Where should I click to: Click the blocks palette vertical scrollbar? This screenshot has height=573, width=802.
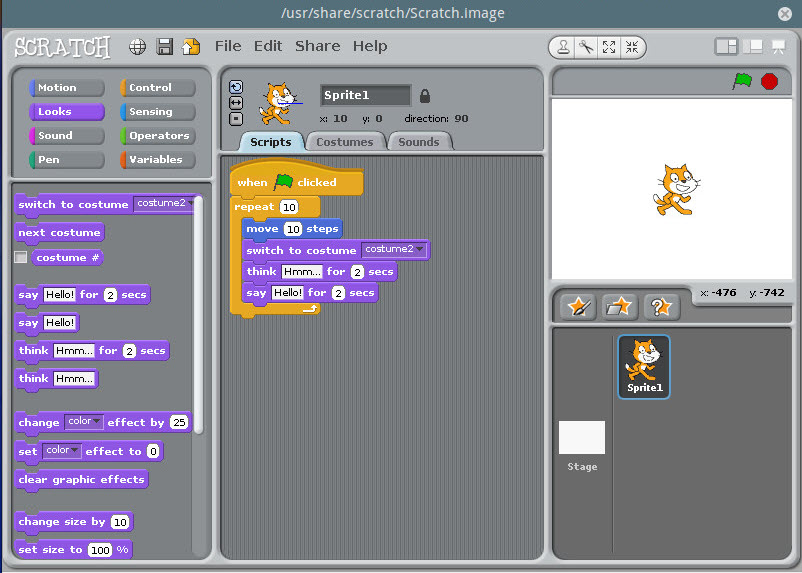pyautogui.click(x=198, y=315)
